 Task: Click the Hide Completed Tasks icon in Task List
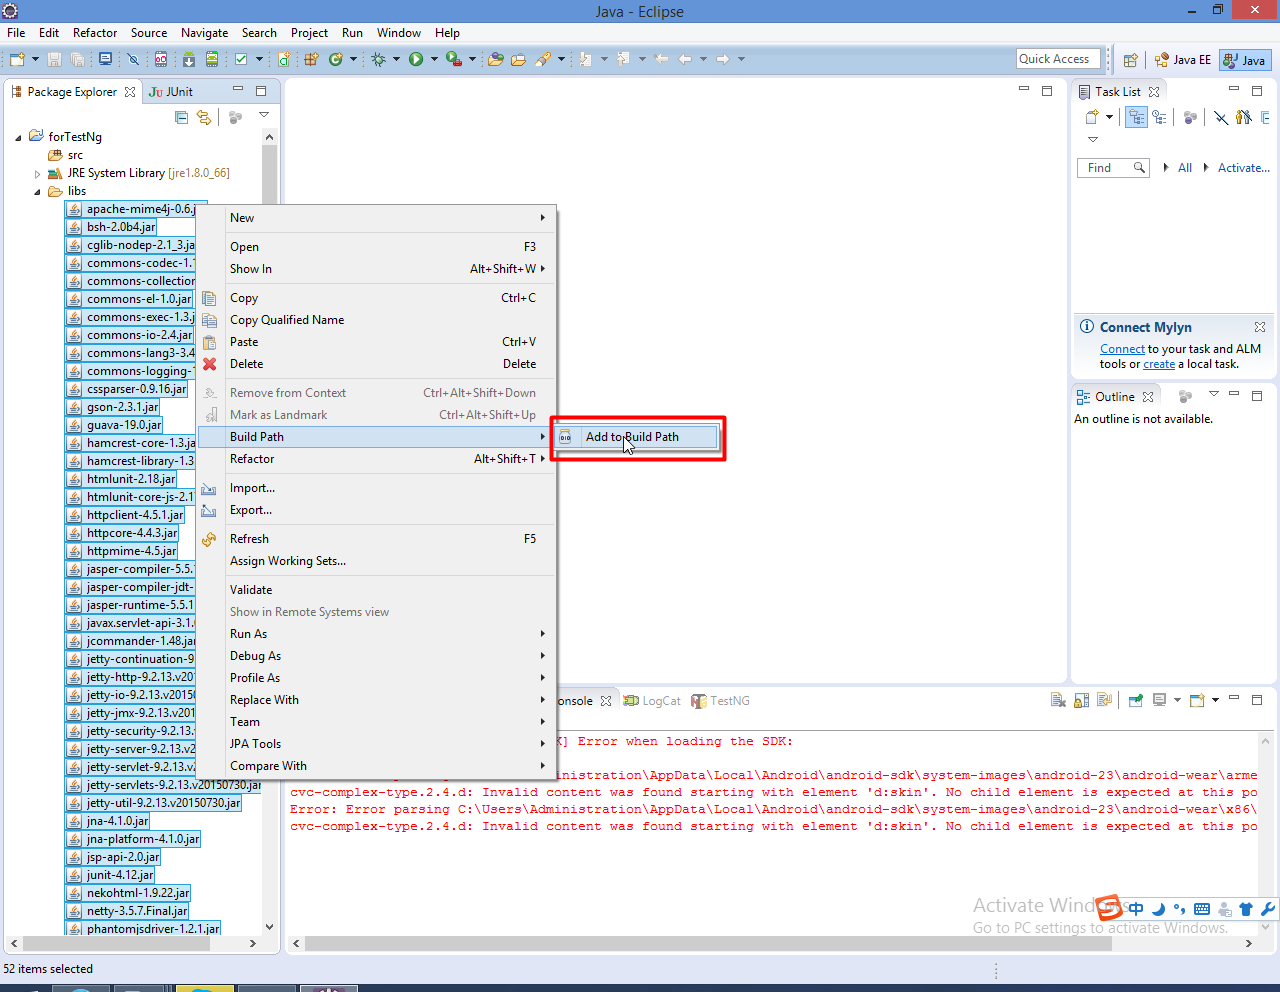pos(1221,117)
